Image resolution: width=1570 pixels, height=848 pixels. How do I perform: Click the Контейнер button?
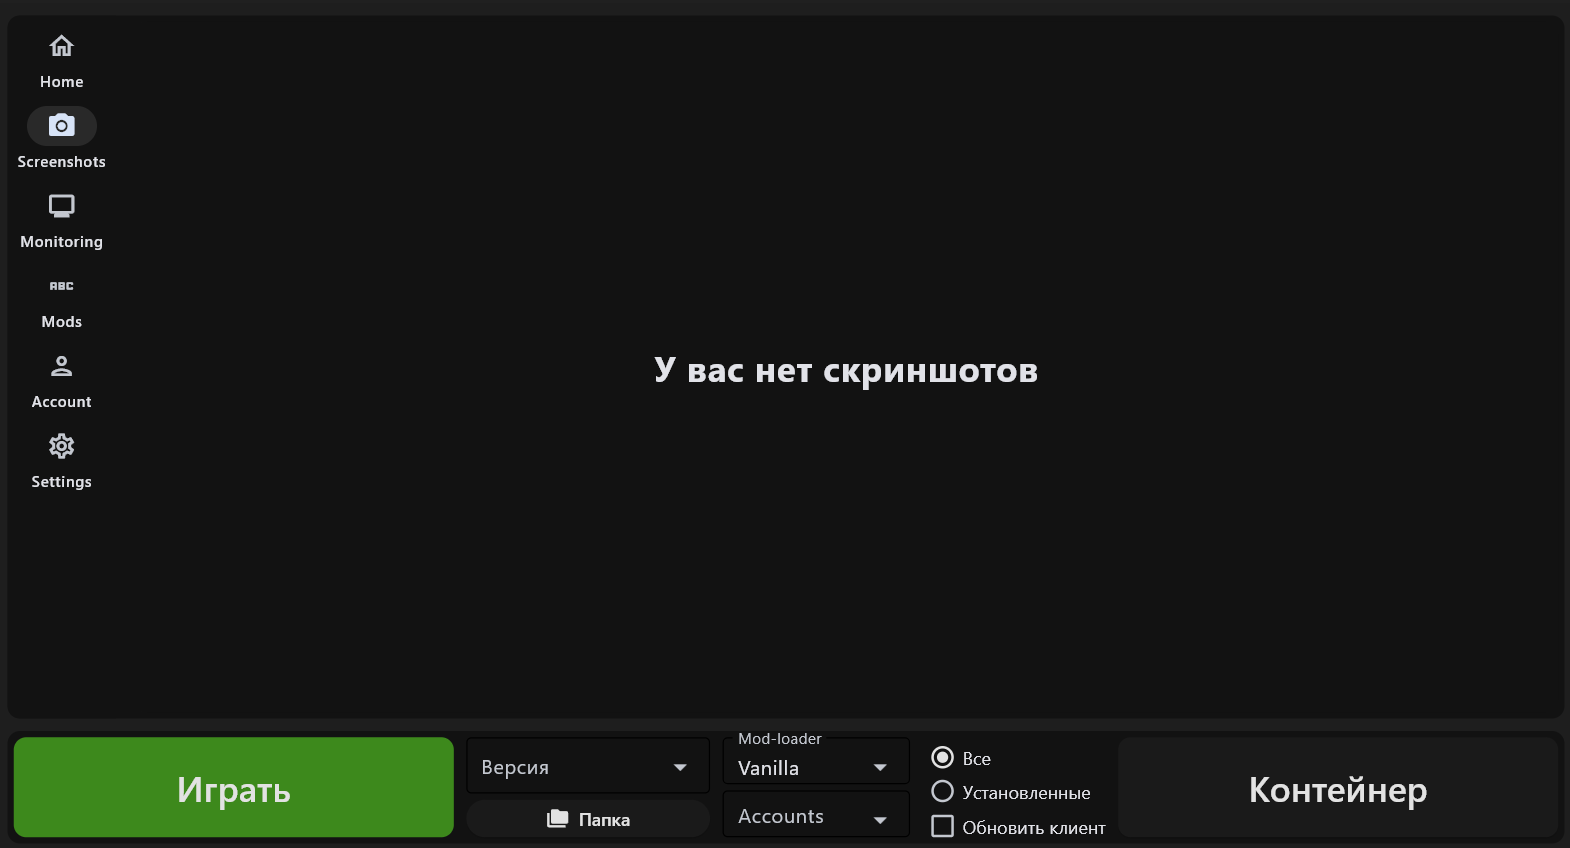[1337, 789]
